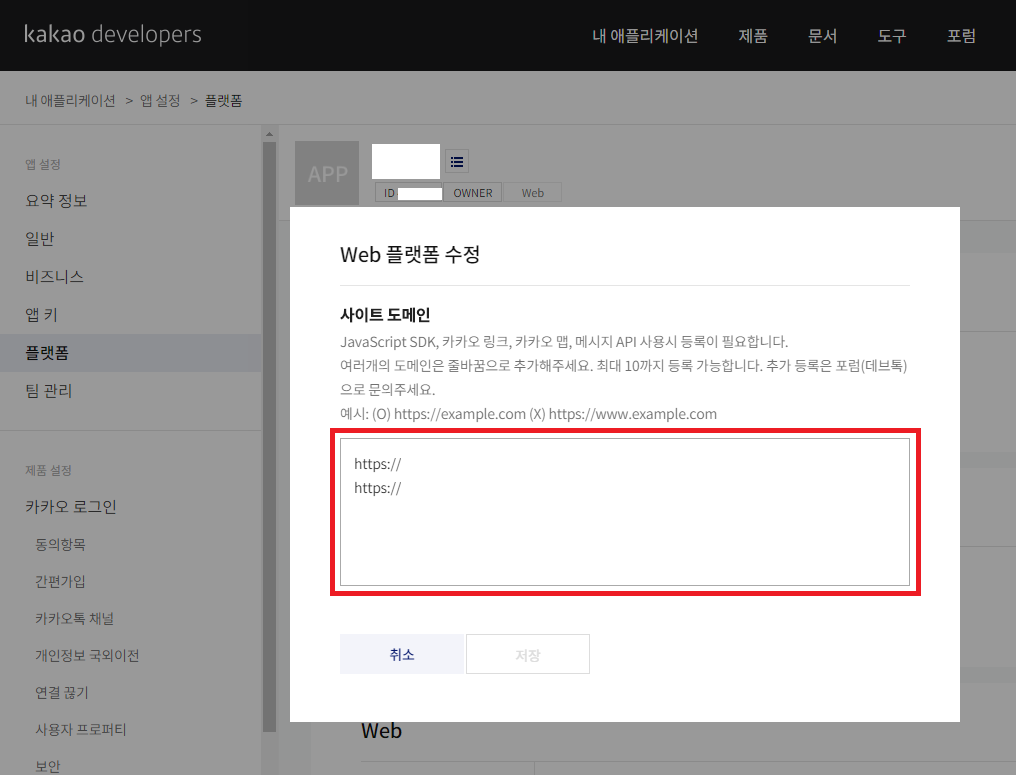Open the 포럼 top menu
The image size is (1016, 775).
(x=961, y=36)
